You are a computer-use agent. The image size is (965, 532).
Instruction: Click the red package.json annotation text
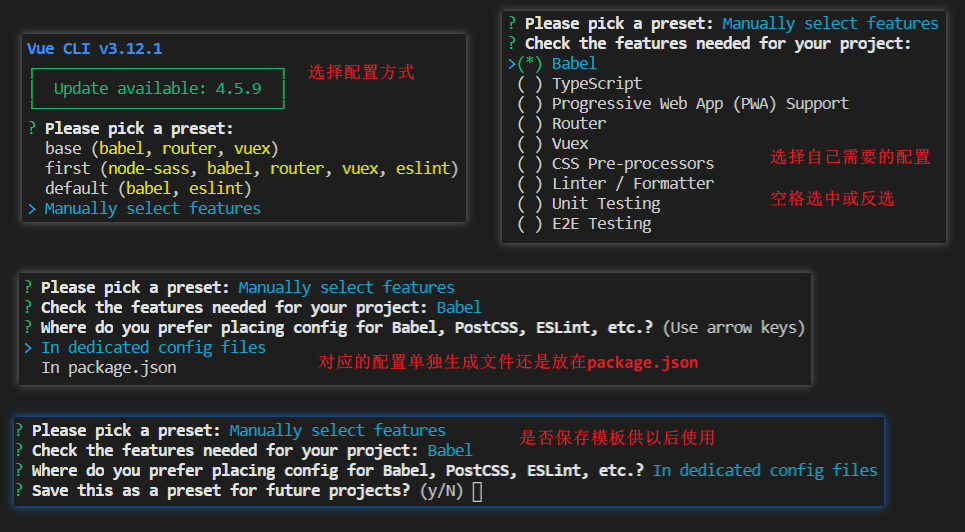(642, 362)
